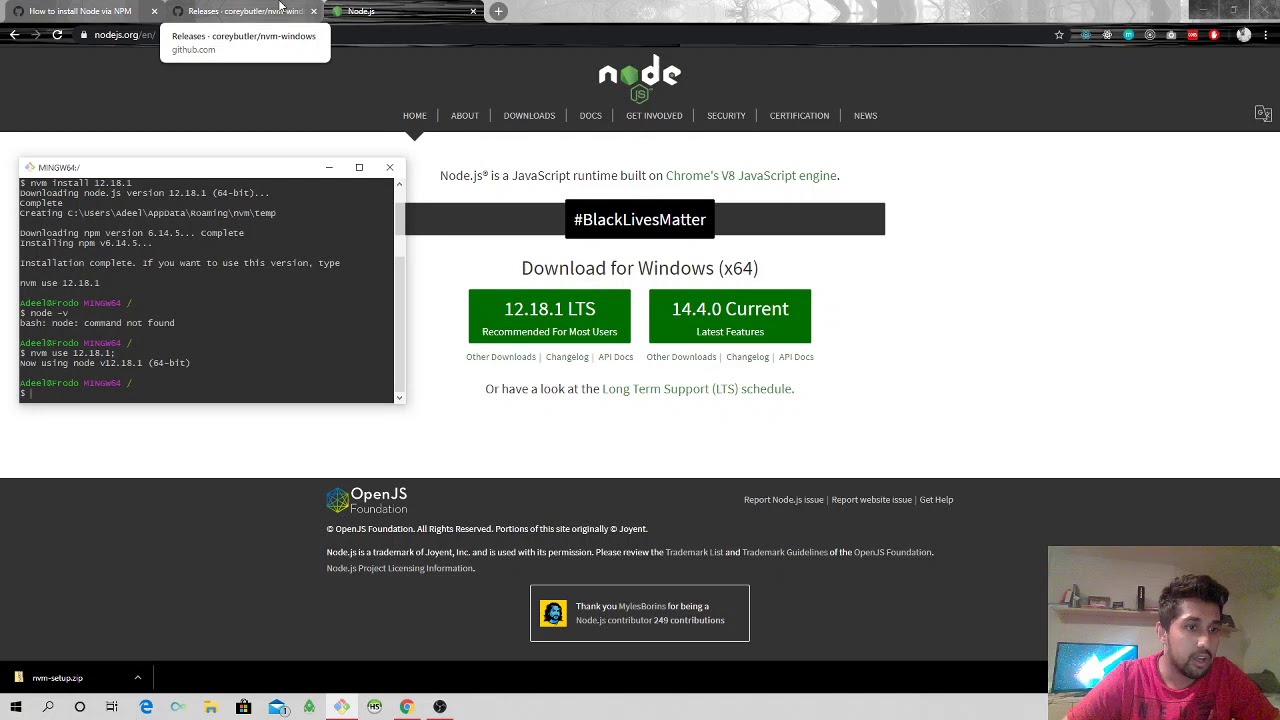Click Report website issue link

click(x=871, y=500)
